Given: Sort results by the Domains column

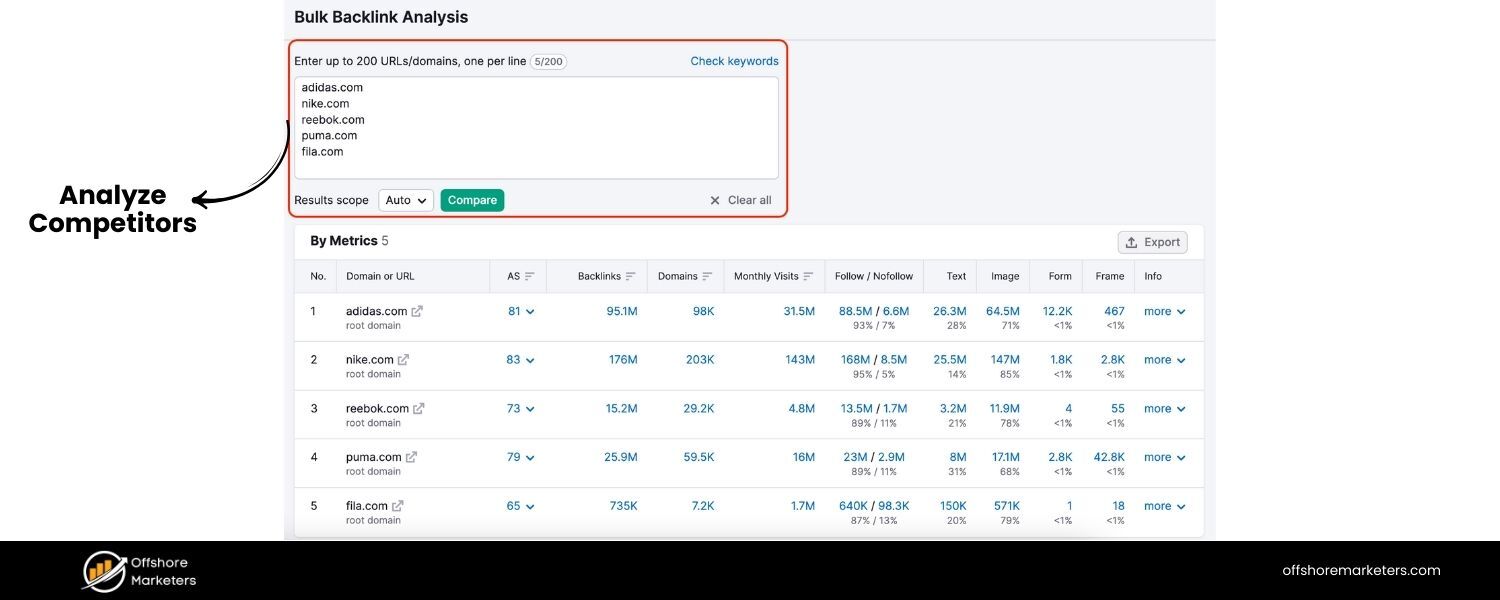Looking at the screenshot, I should click(706, 276).
